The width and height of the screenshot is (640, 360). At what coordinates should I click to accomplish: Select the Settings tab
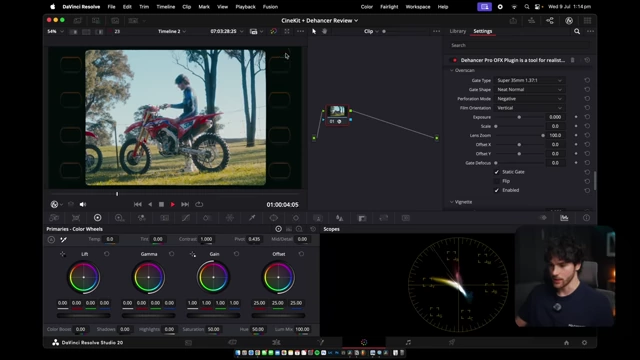coord(482,31)
